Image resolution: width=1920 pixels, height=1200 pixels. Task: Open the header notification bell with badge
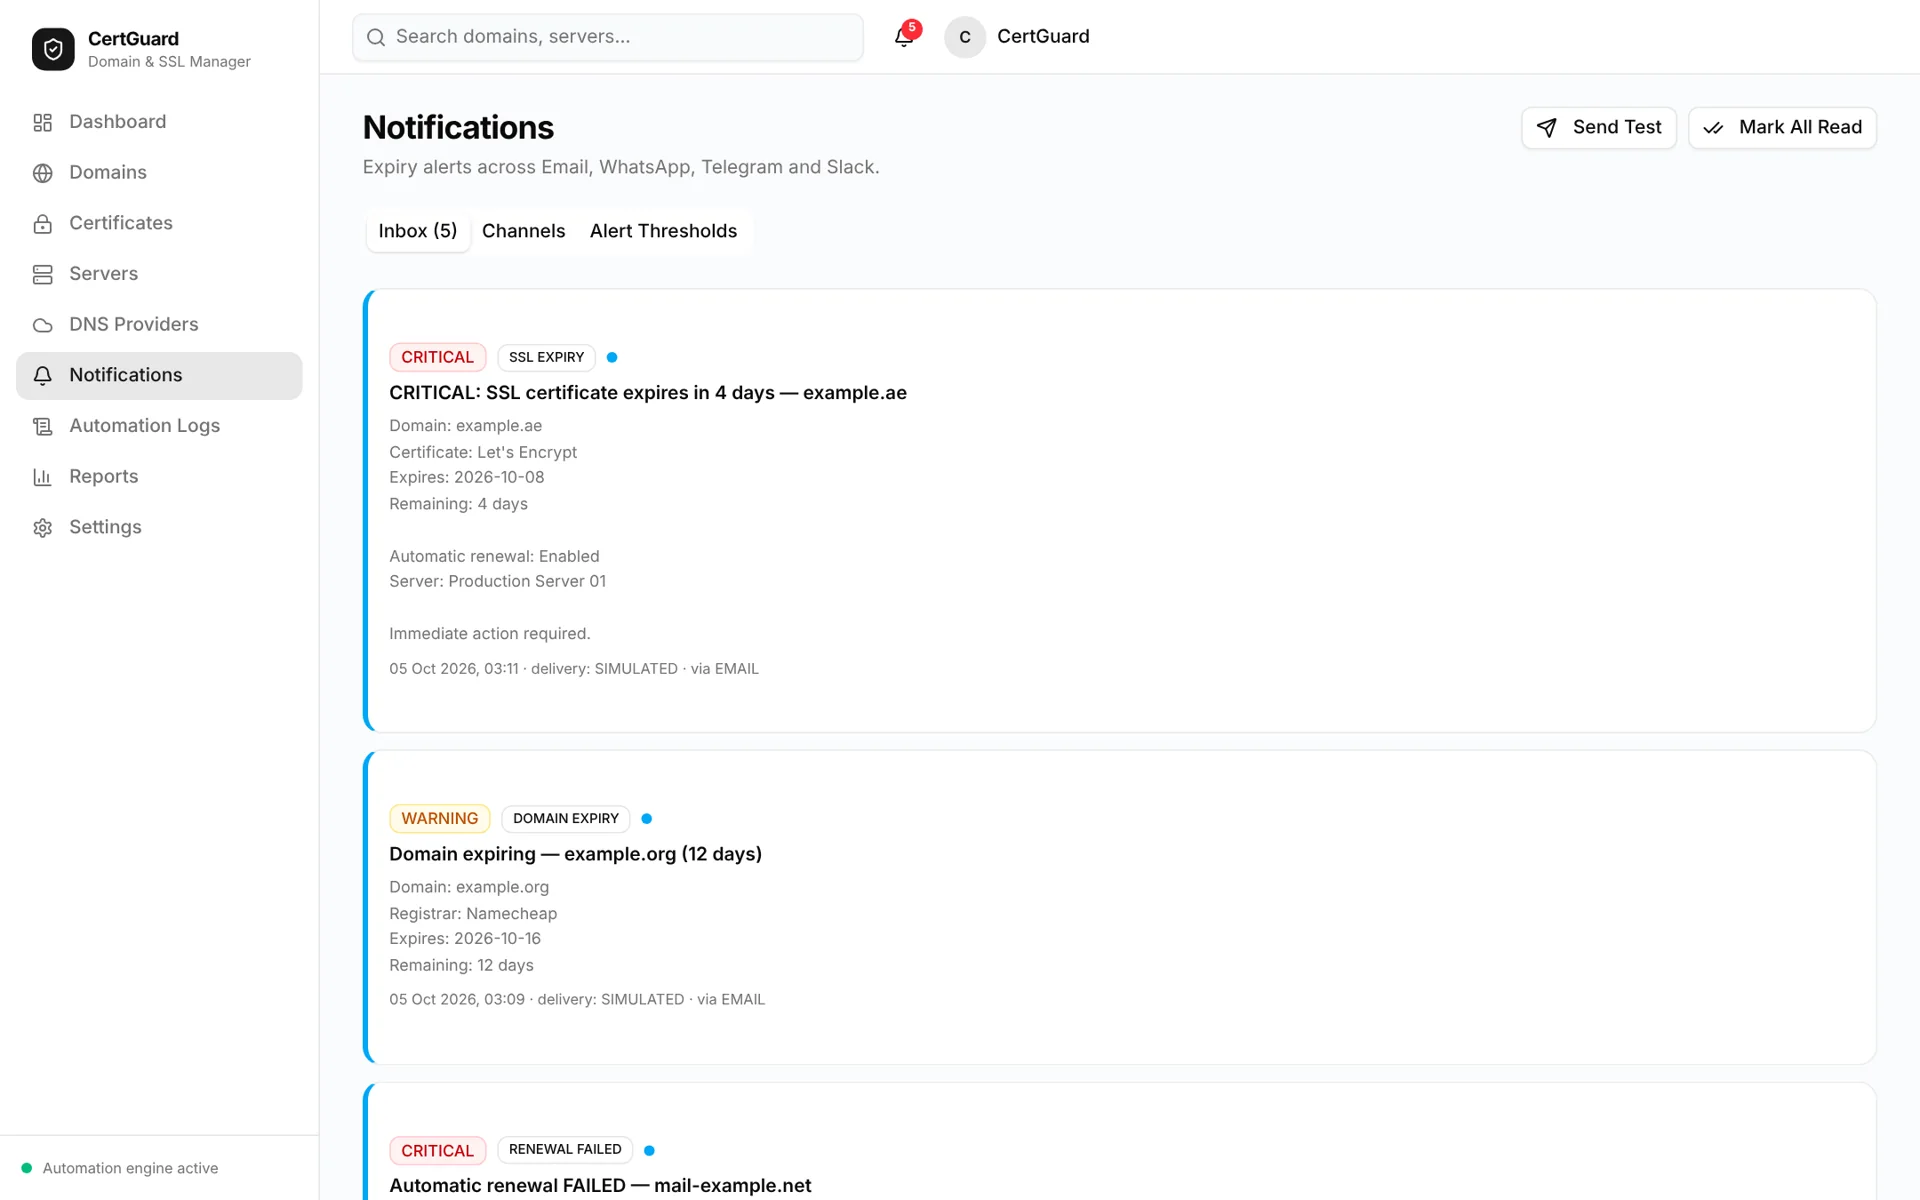(904, 36)
